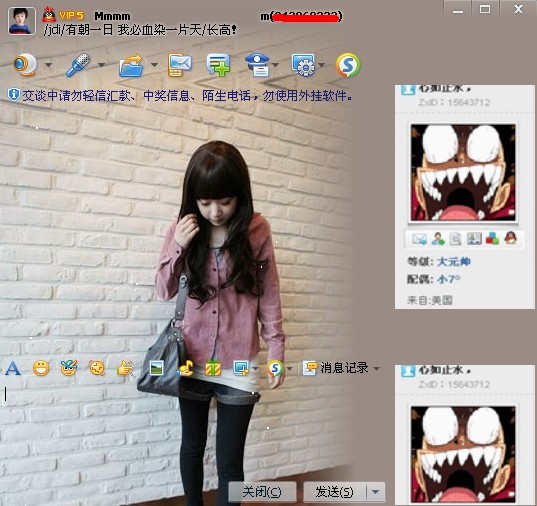This screenshot has width=537, height=506.
Task: Open font settings with the letter A icon
Action: (x=13, y=369)
